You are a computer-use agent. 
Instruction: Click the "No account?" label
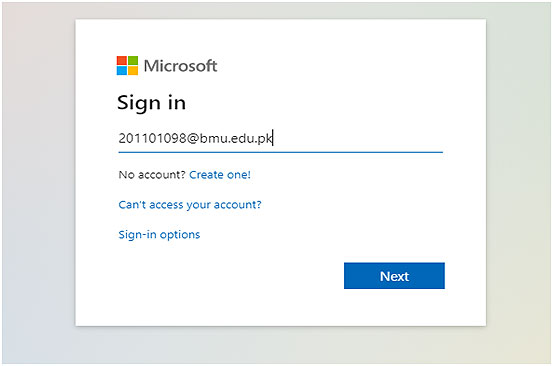coord(152,175)
